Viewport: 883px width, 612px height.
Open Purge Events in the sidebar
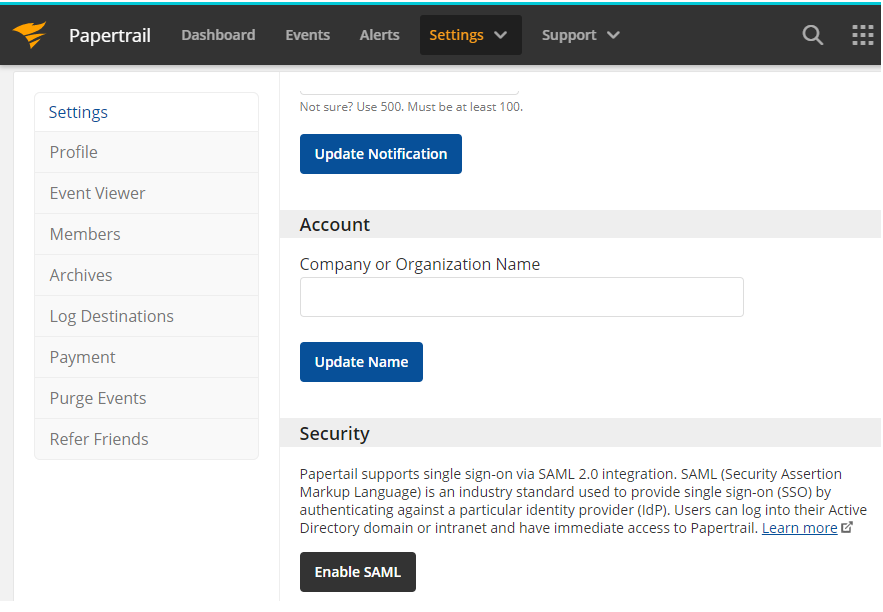146,398
